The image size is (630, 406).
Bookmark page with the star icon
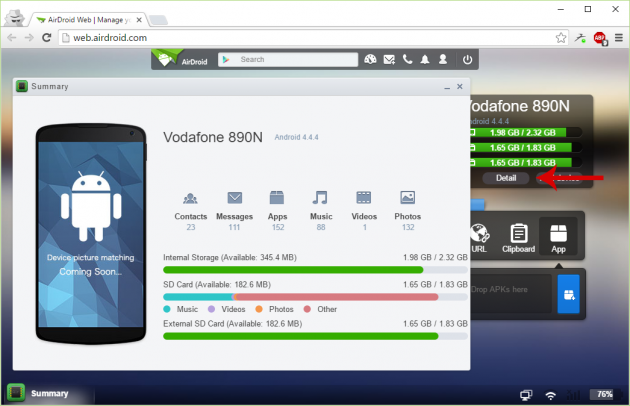561,38
